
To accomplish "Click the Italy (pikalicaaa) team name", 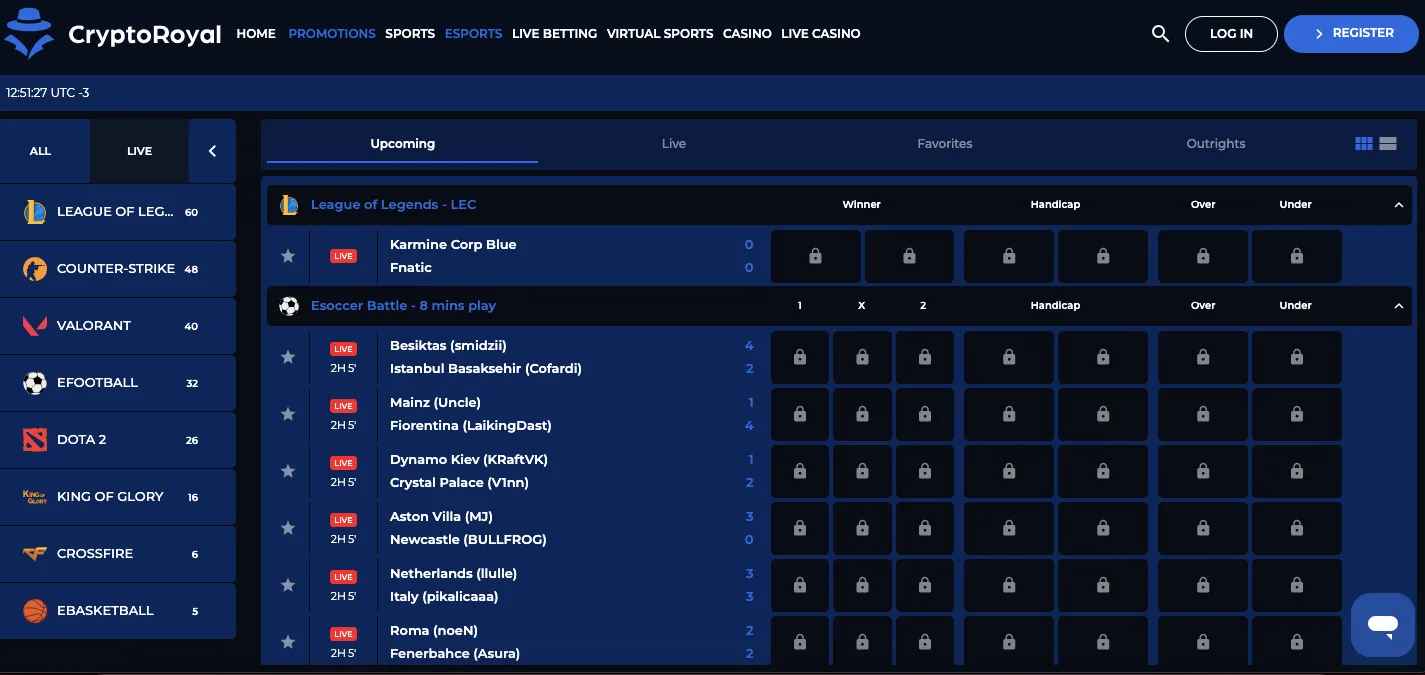I will [444, 597].
